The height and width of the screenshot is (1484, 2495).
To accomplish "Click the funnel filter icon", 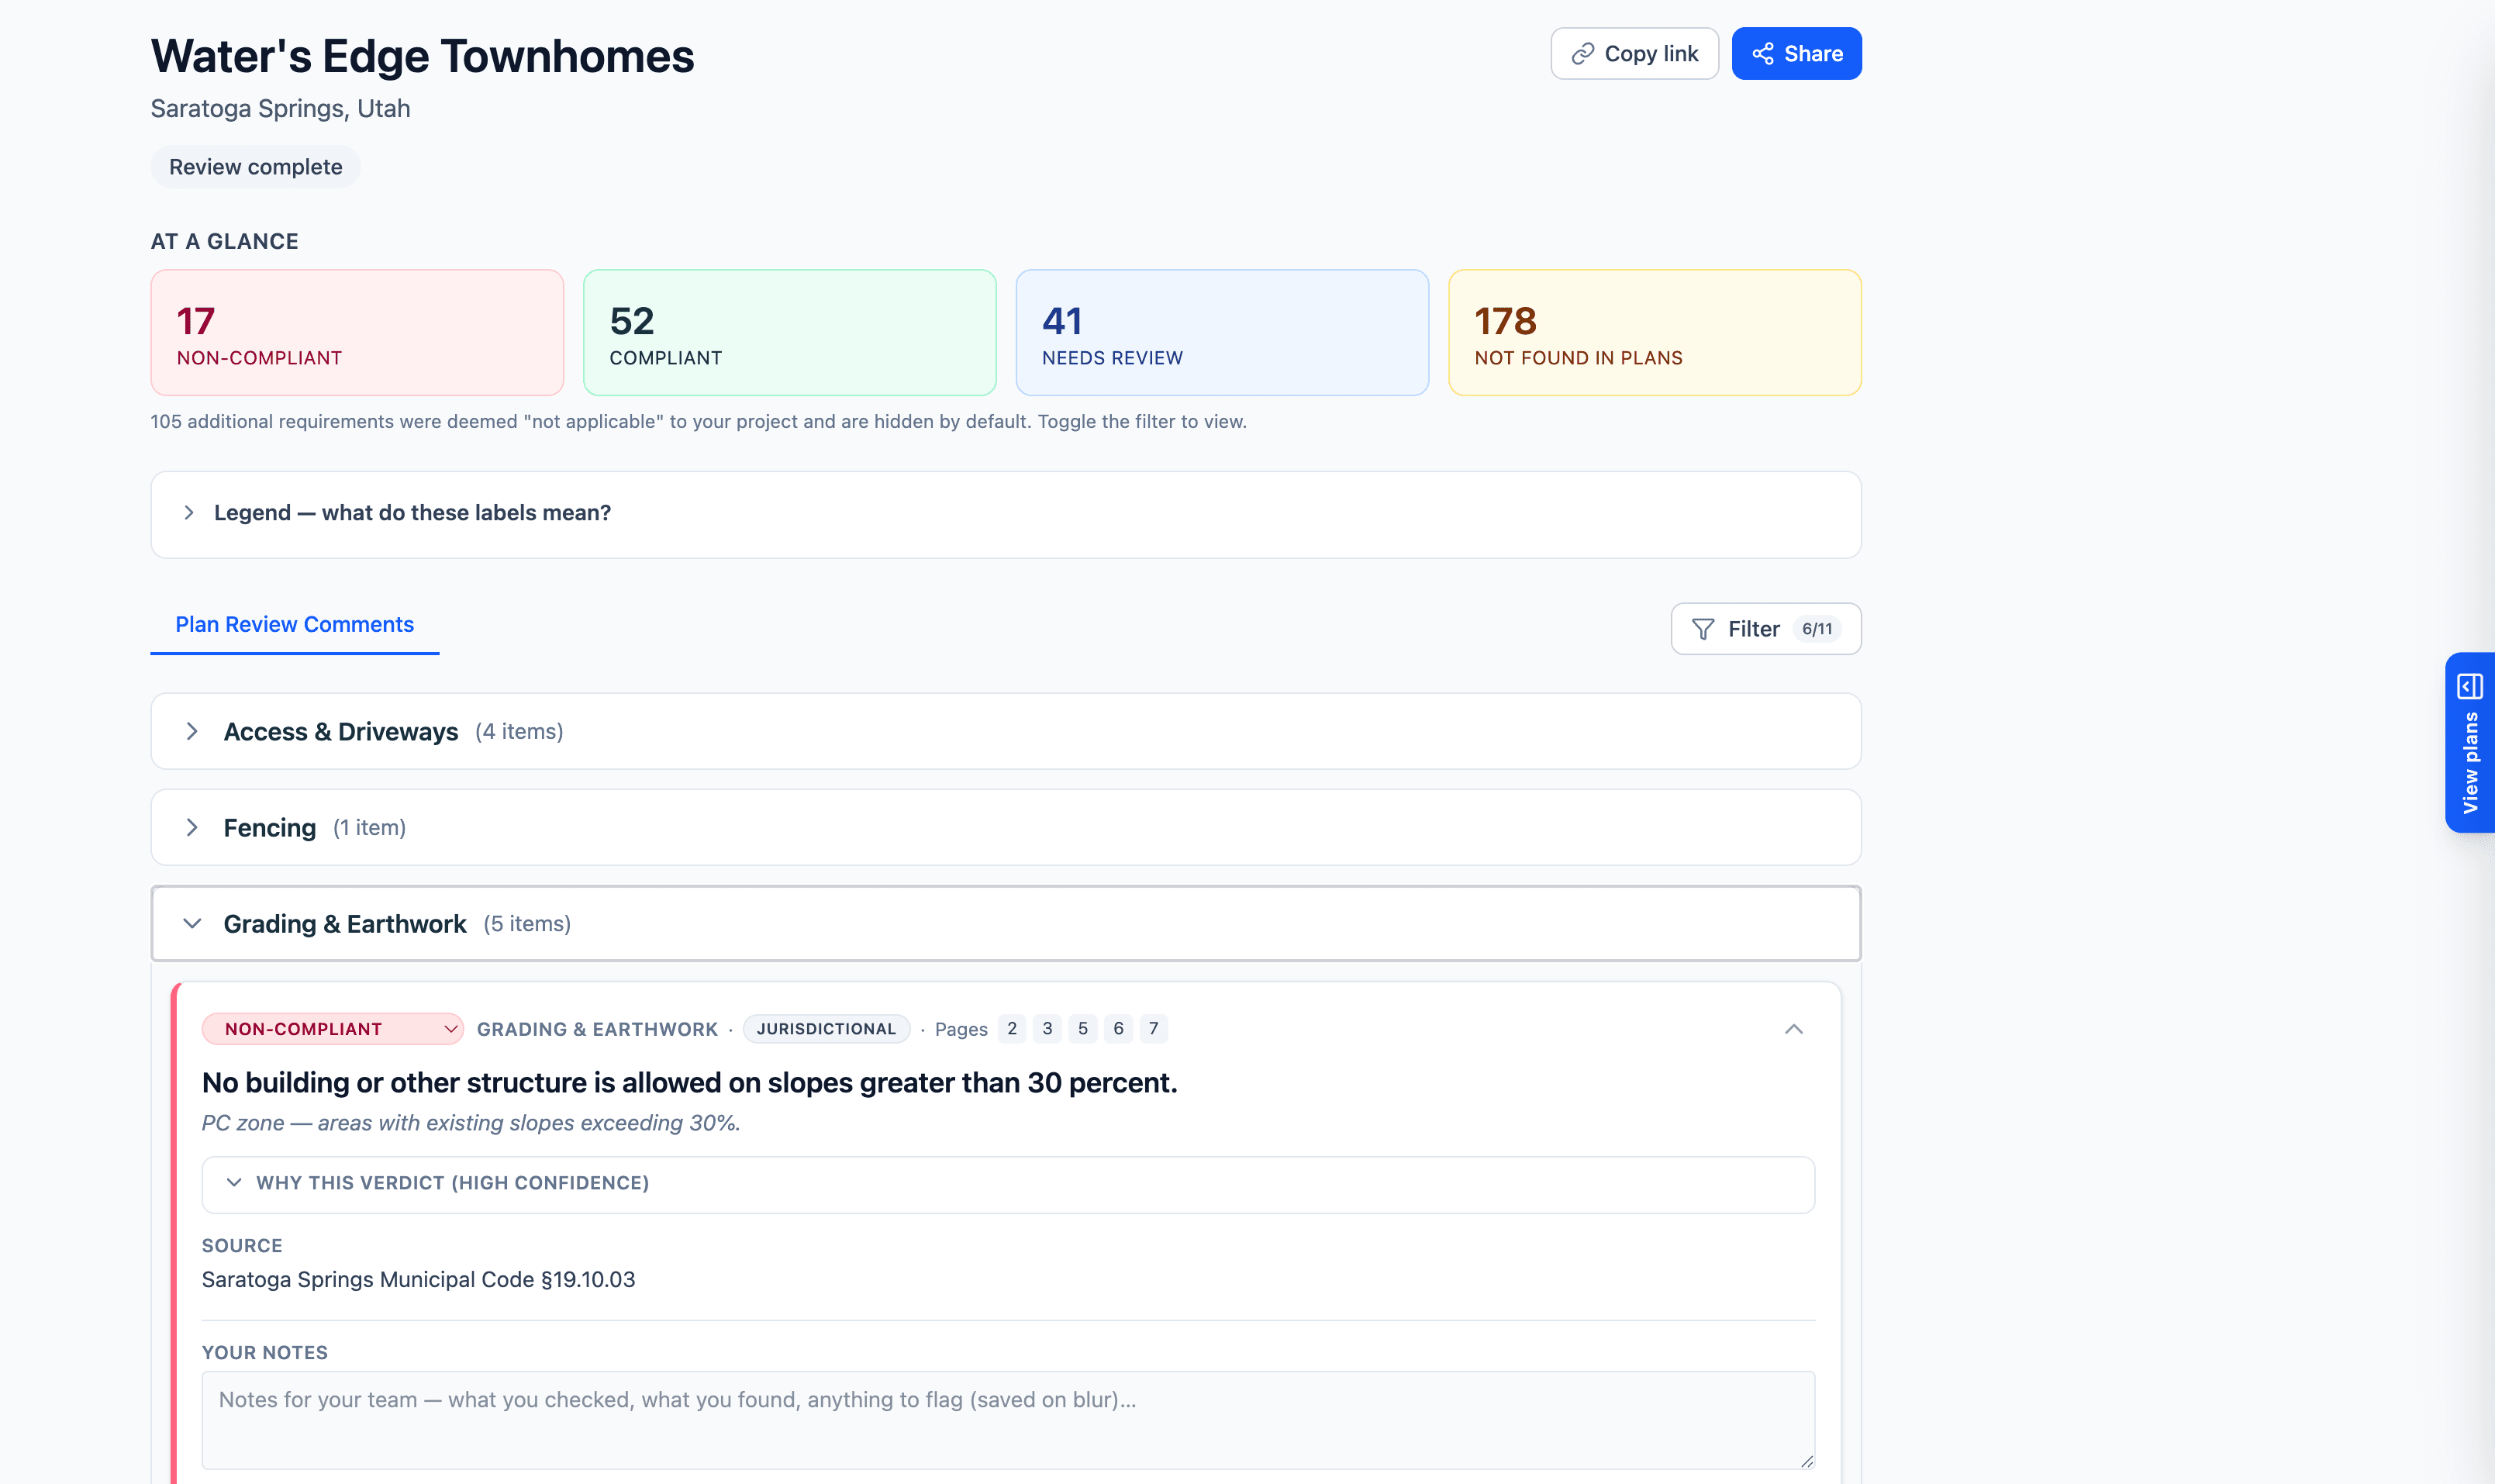I will pyautogui.click(x=1703, y=629).
